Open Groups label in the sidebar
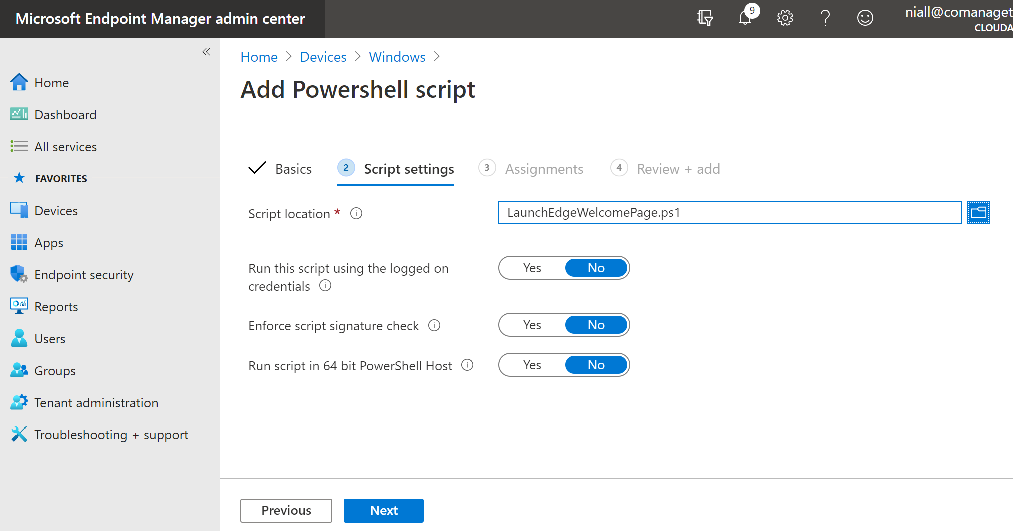Image resolution: width=1013 pixels, height=531 pixels. (x=55, y=370)
